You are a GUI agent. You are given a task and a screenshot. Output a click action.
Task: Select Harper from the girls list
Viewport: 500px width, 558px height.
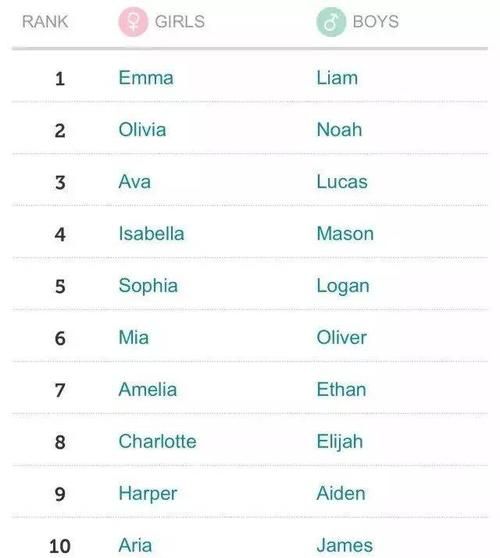coord(148,494)
